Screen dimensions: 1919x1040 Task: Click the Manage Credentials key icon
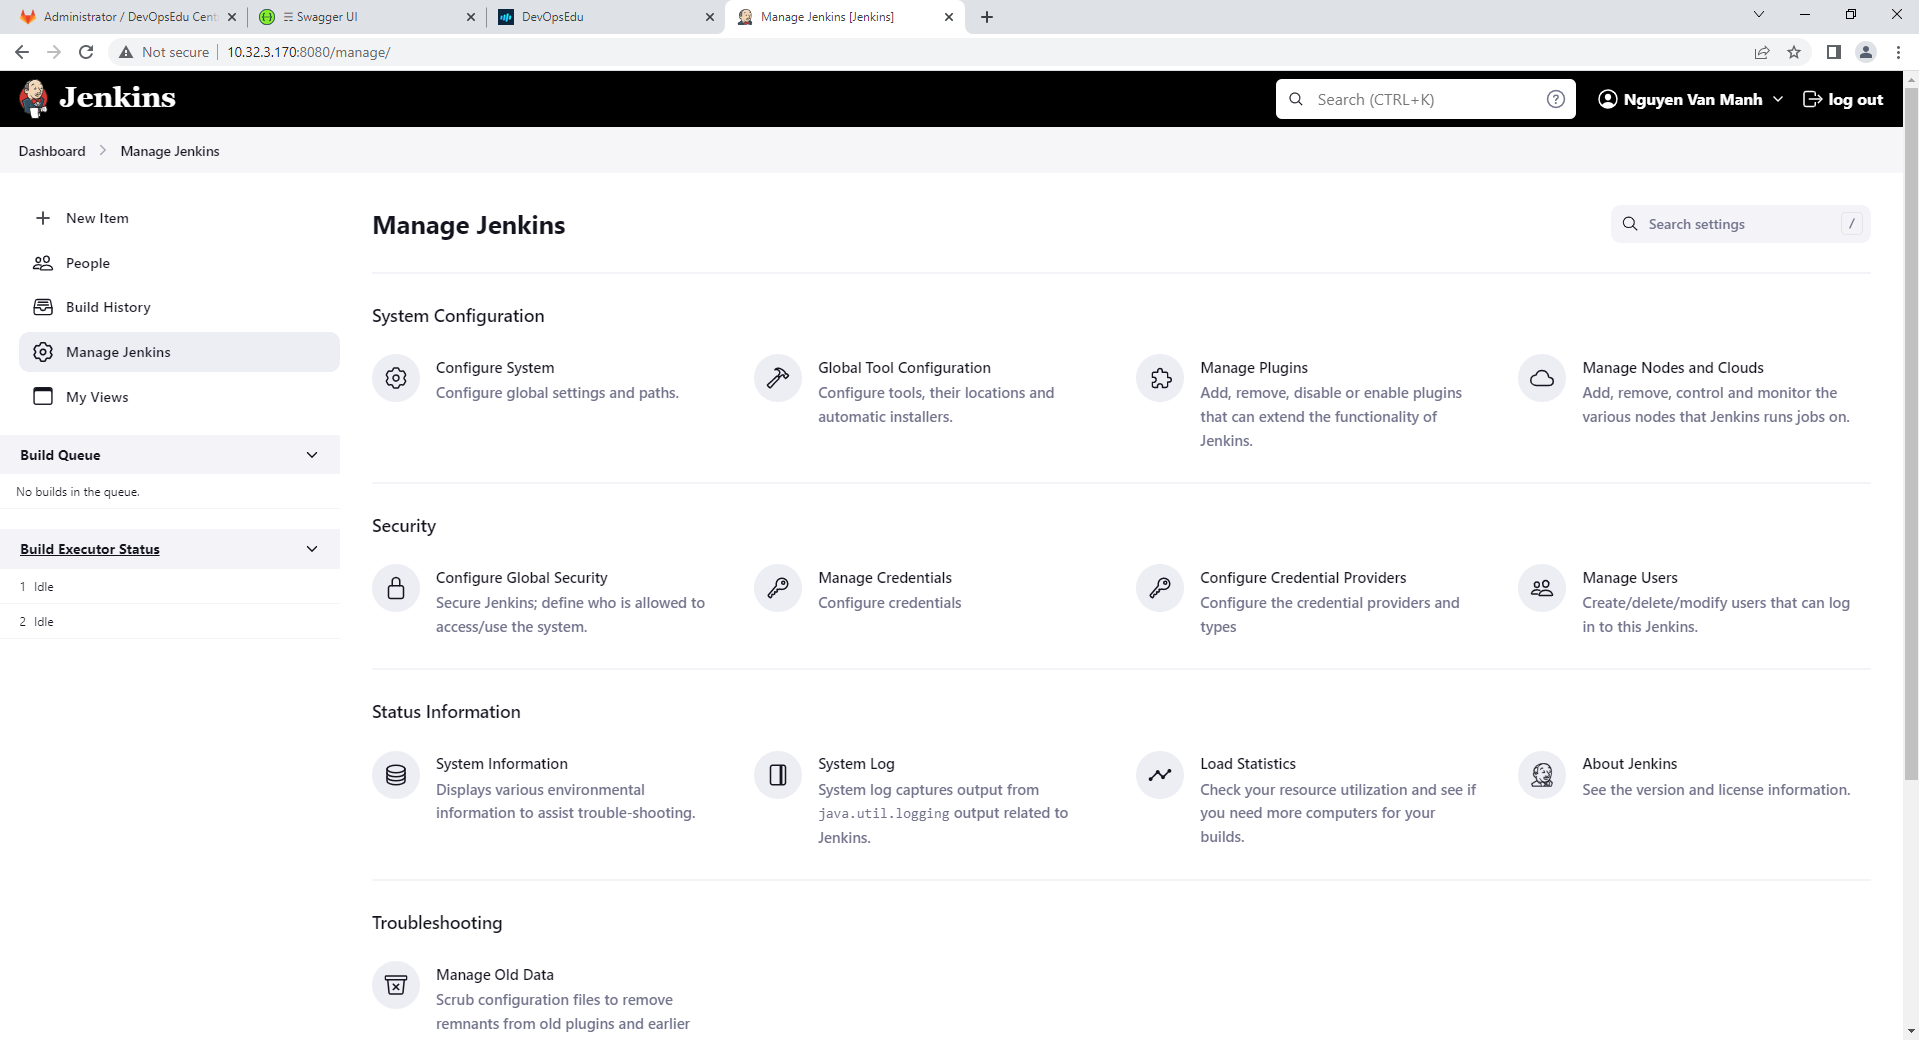778,588
